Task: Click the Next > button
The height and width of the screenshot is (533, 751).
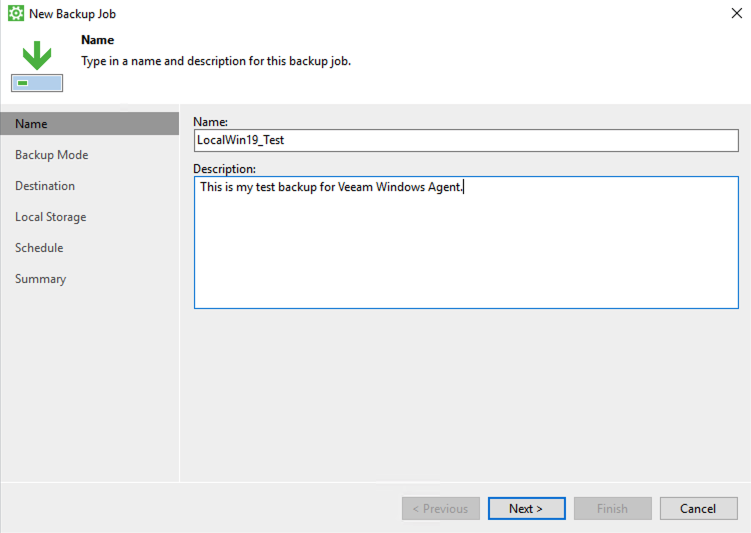Action: [x=526, y=508]
